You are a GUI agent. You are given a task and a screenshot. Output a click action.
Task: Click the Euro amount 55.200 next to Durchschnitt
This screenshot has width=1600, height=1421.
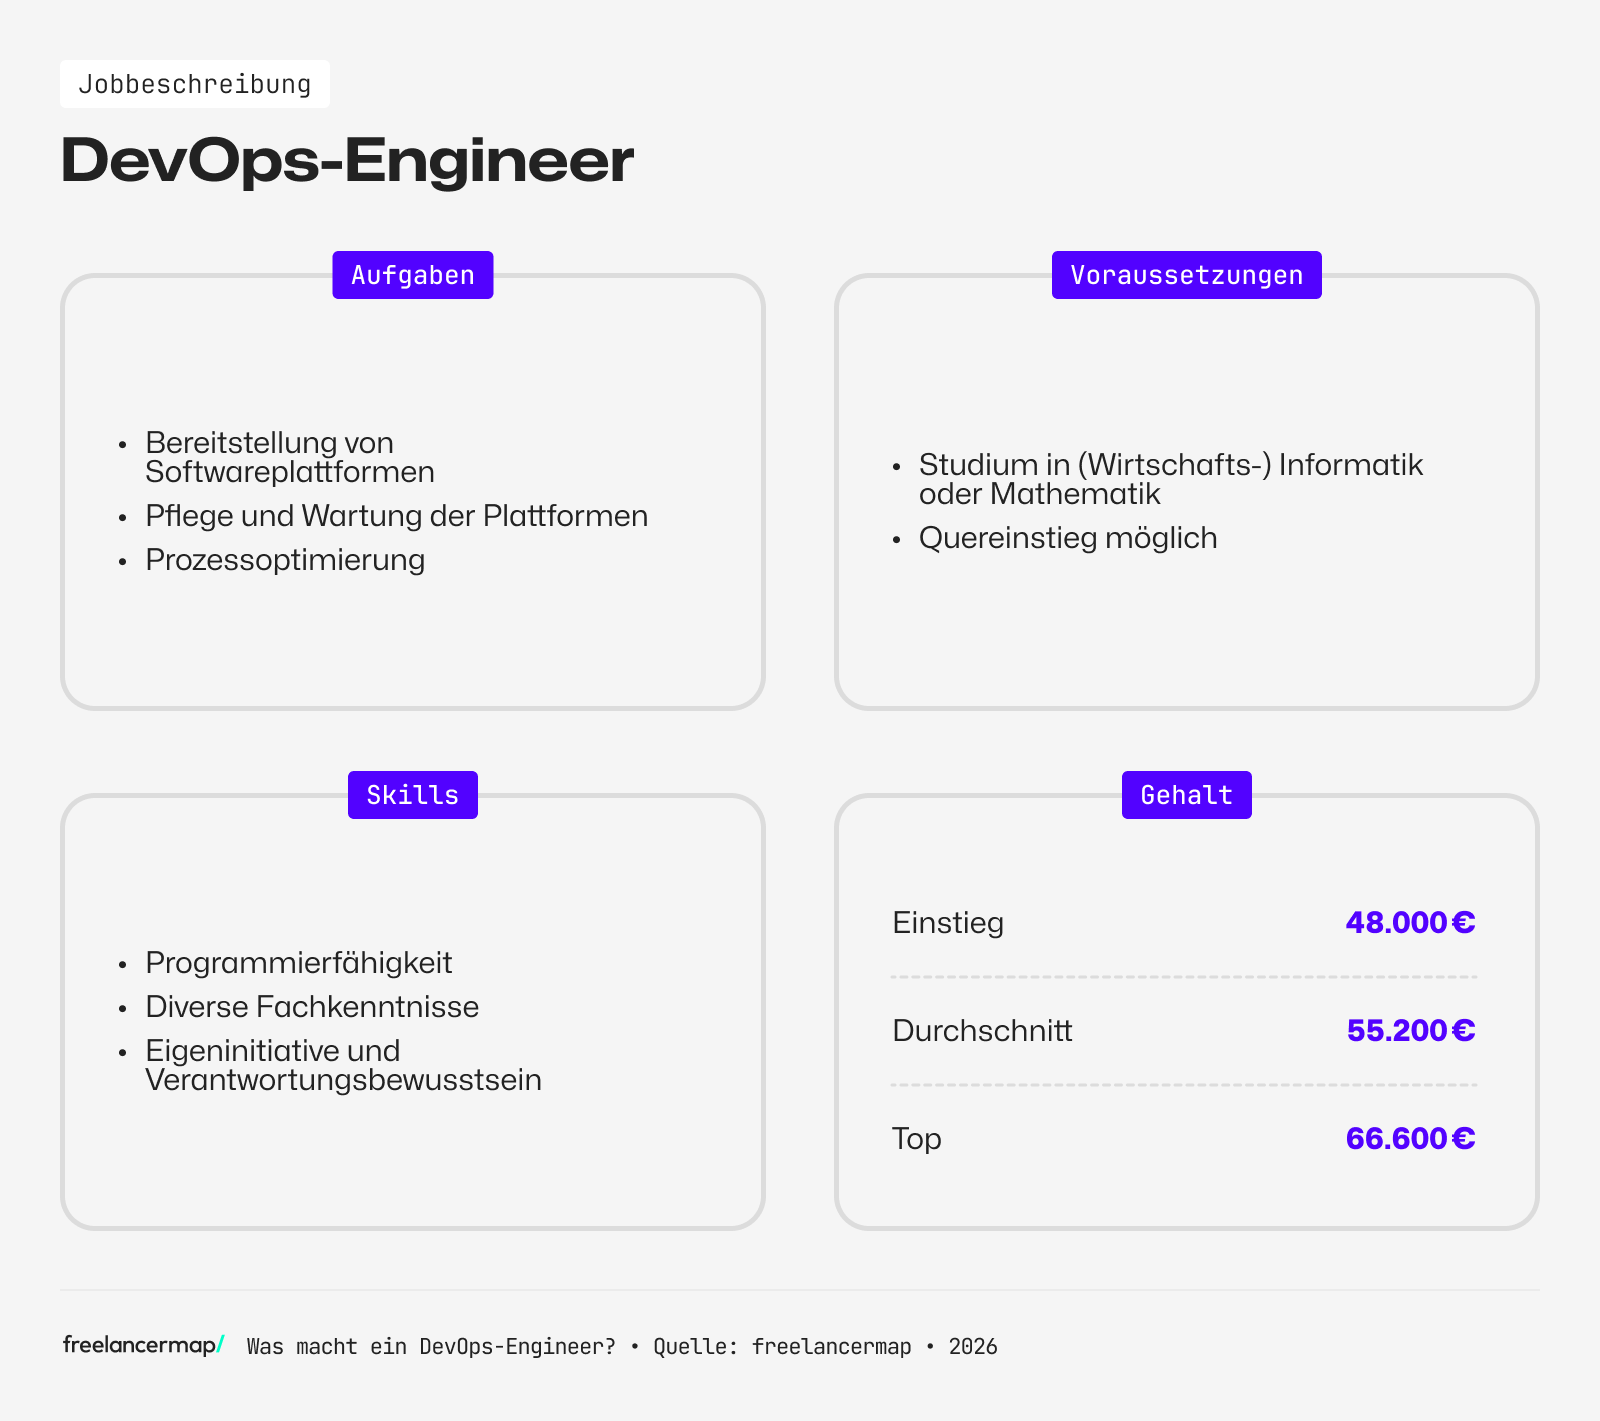(x=1410, y=1030)
